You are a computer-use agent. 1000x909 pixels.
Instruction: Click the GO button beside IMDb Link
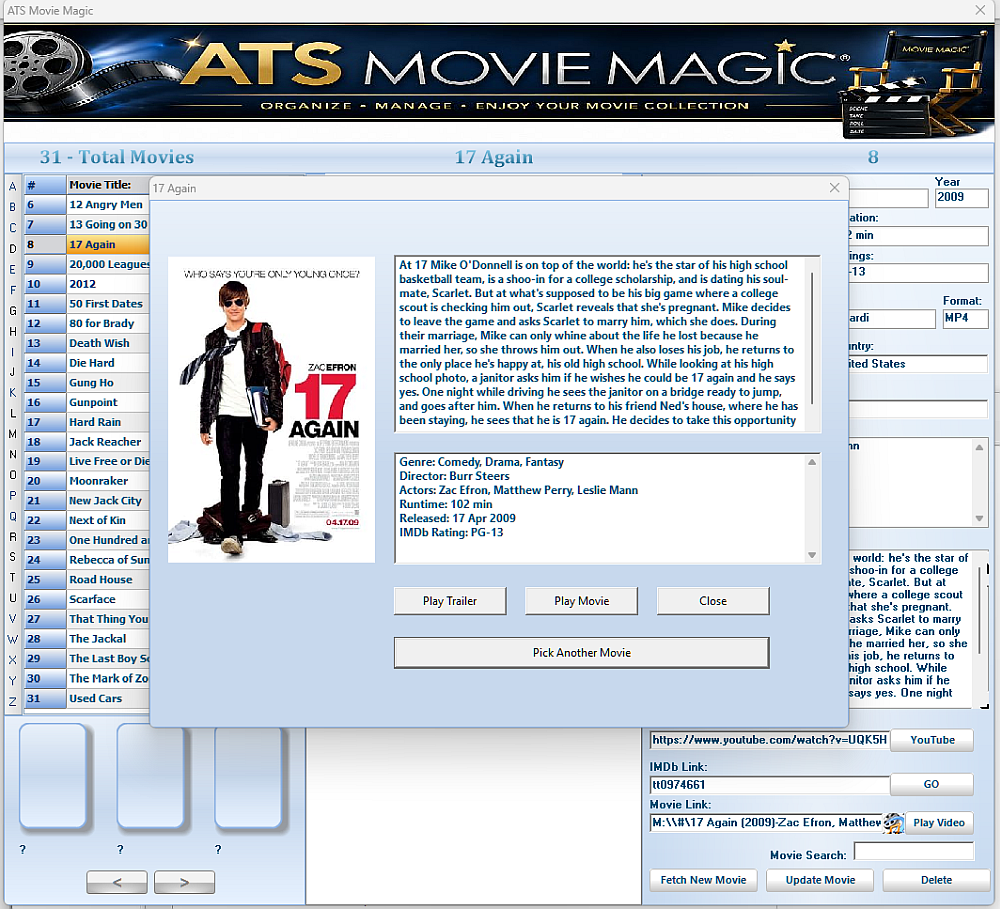(x=932, y=784)
